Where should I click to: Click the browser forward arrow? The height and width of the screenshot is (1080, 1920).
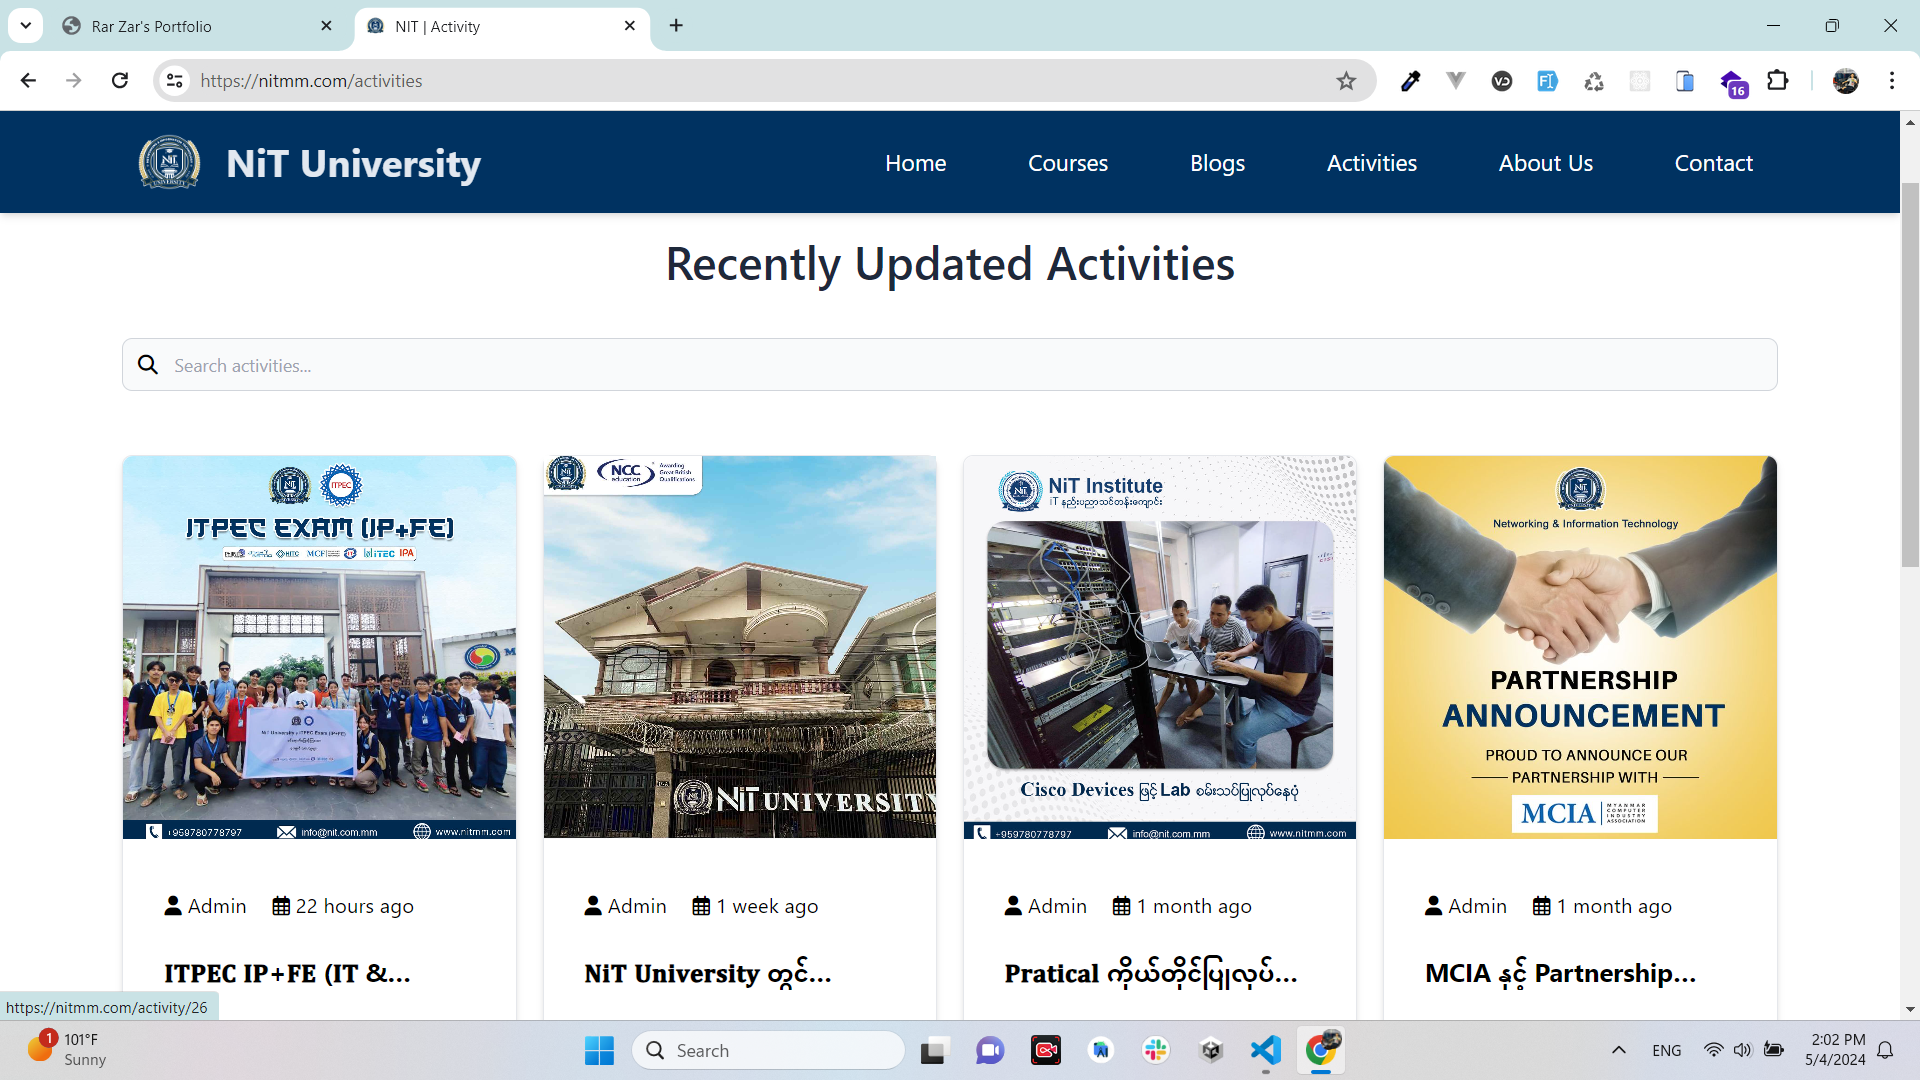pos(74,81)
